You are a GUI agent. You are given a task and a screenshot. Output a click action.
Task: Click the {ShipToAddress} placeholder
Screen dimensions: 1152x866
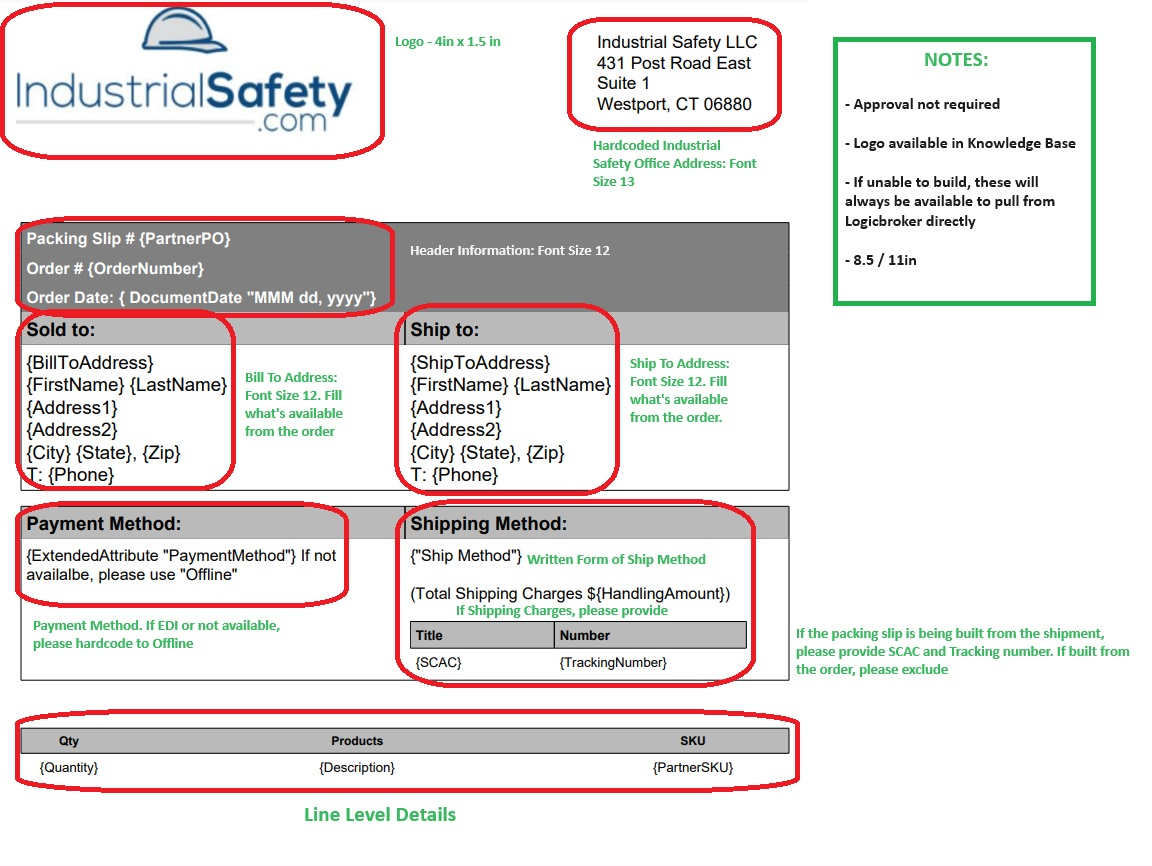click(x=480, y=362)
